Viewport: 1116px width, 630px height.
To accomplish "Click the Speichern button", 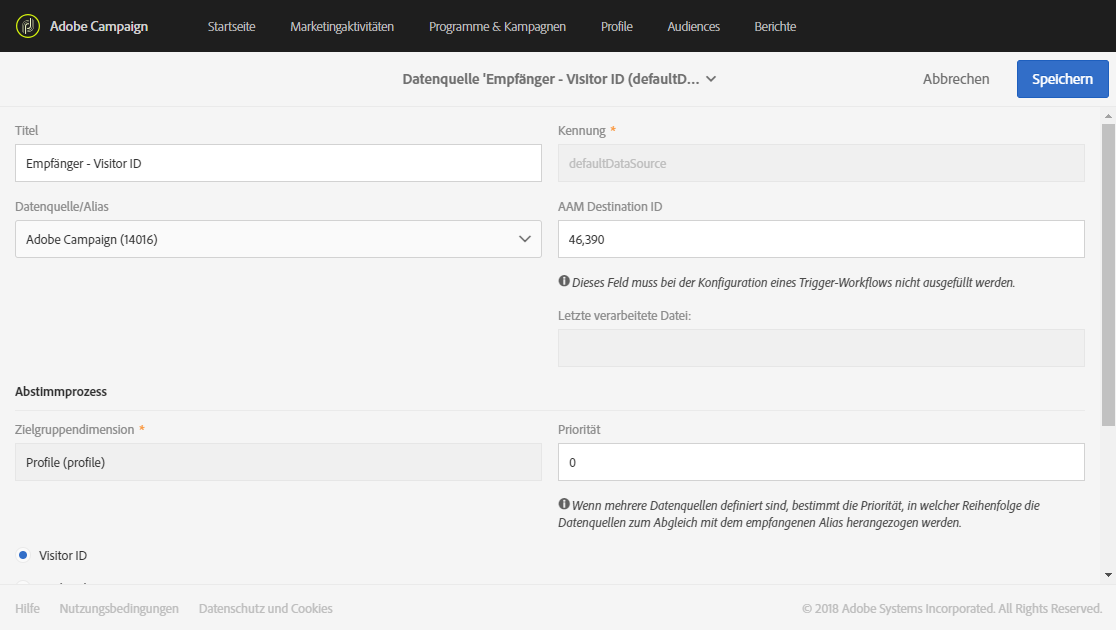I will [1063, 79].
